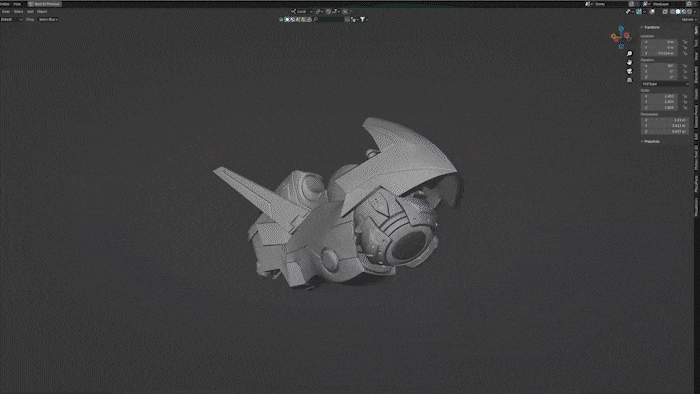Click the Dimensions X field
The width and height of the screenshot is (700, 394).
[665, 120]
